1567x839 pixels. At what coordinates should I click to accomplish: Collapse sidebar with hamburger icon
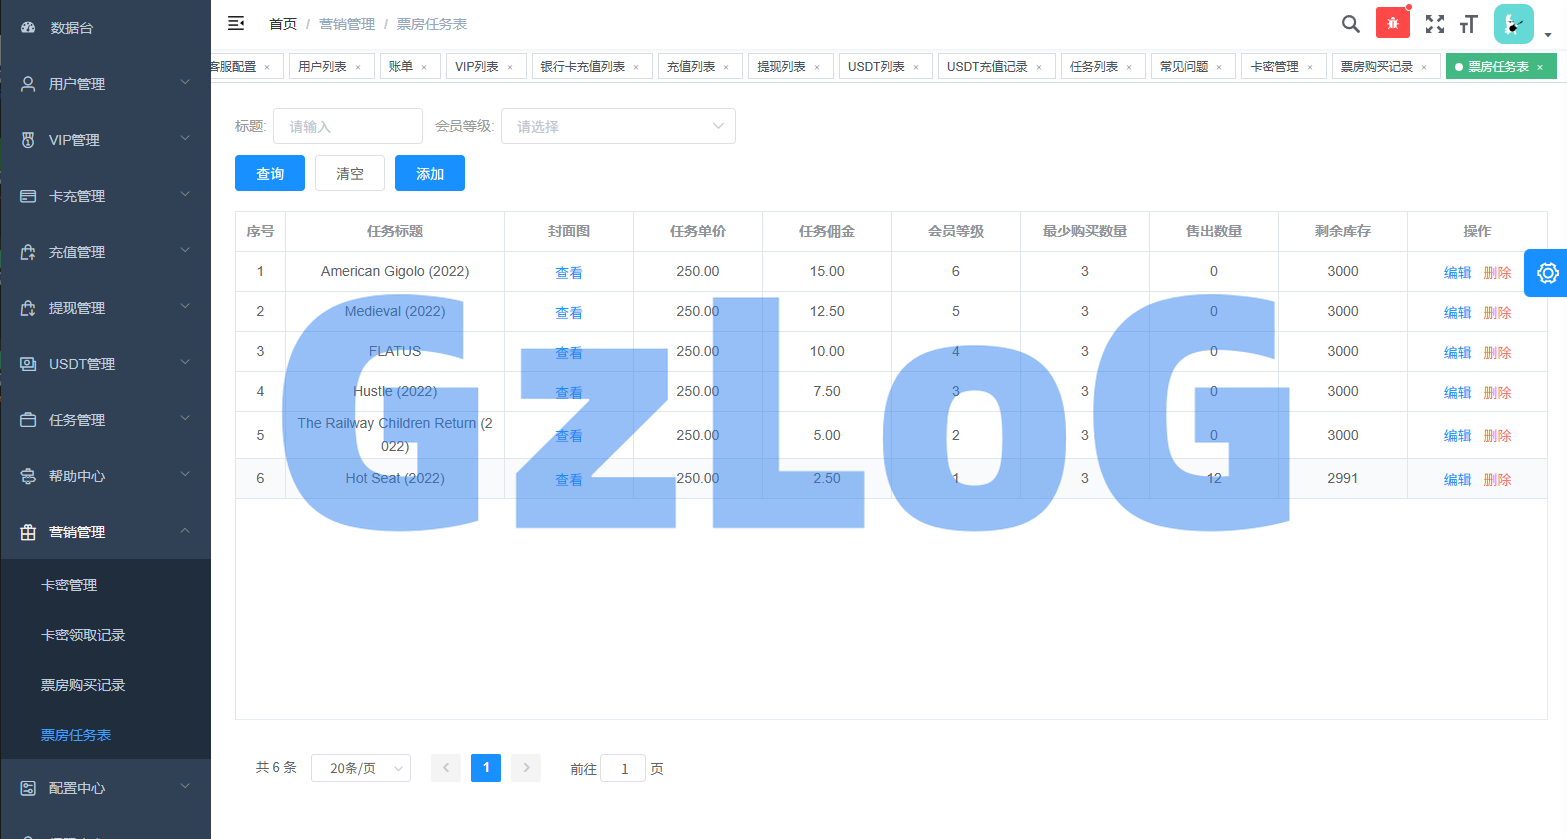click(236, 23)
